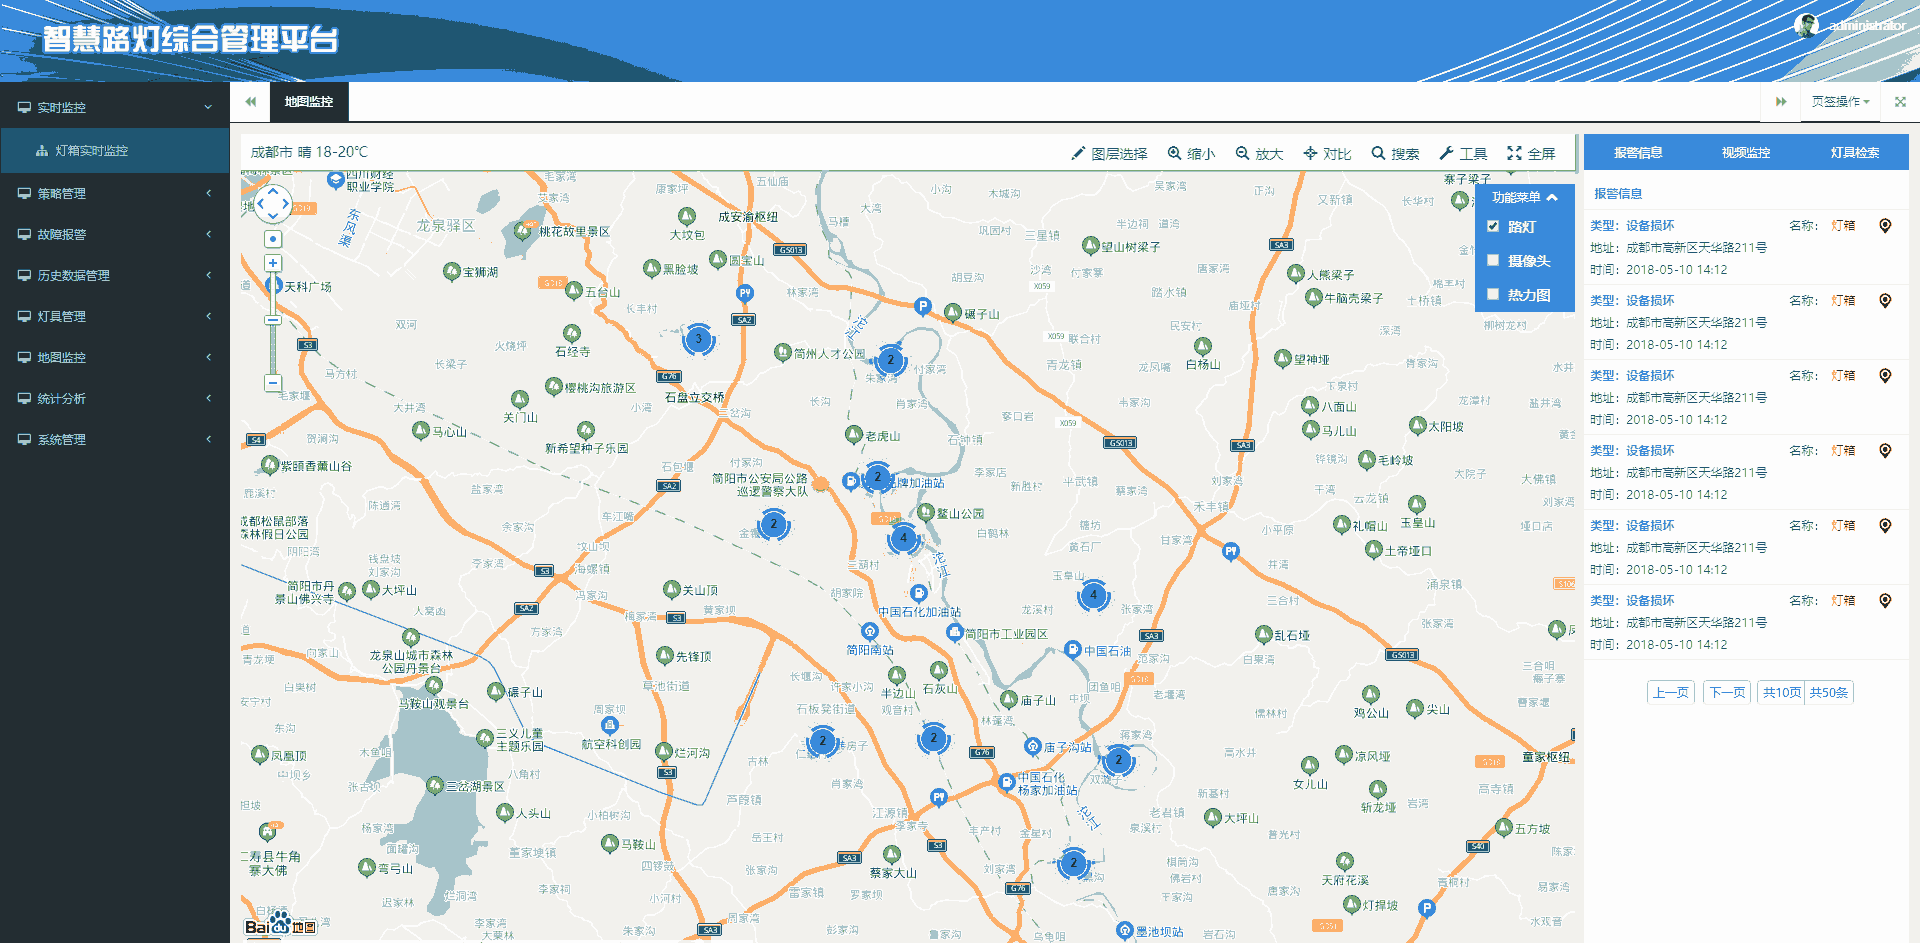The image size is (1920, 943).
Task: Click the 桃花故里景区 scenic marker
Action: [x=523, y=230]
